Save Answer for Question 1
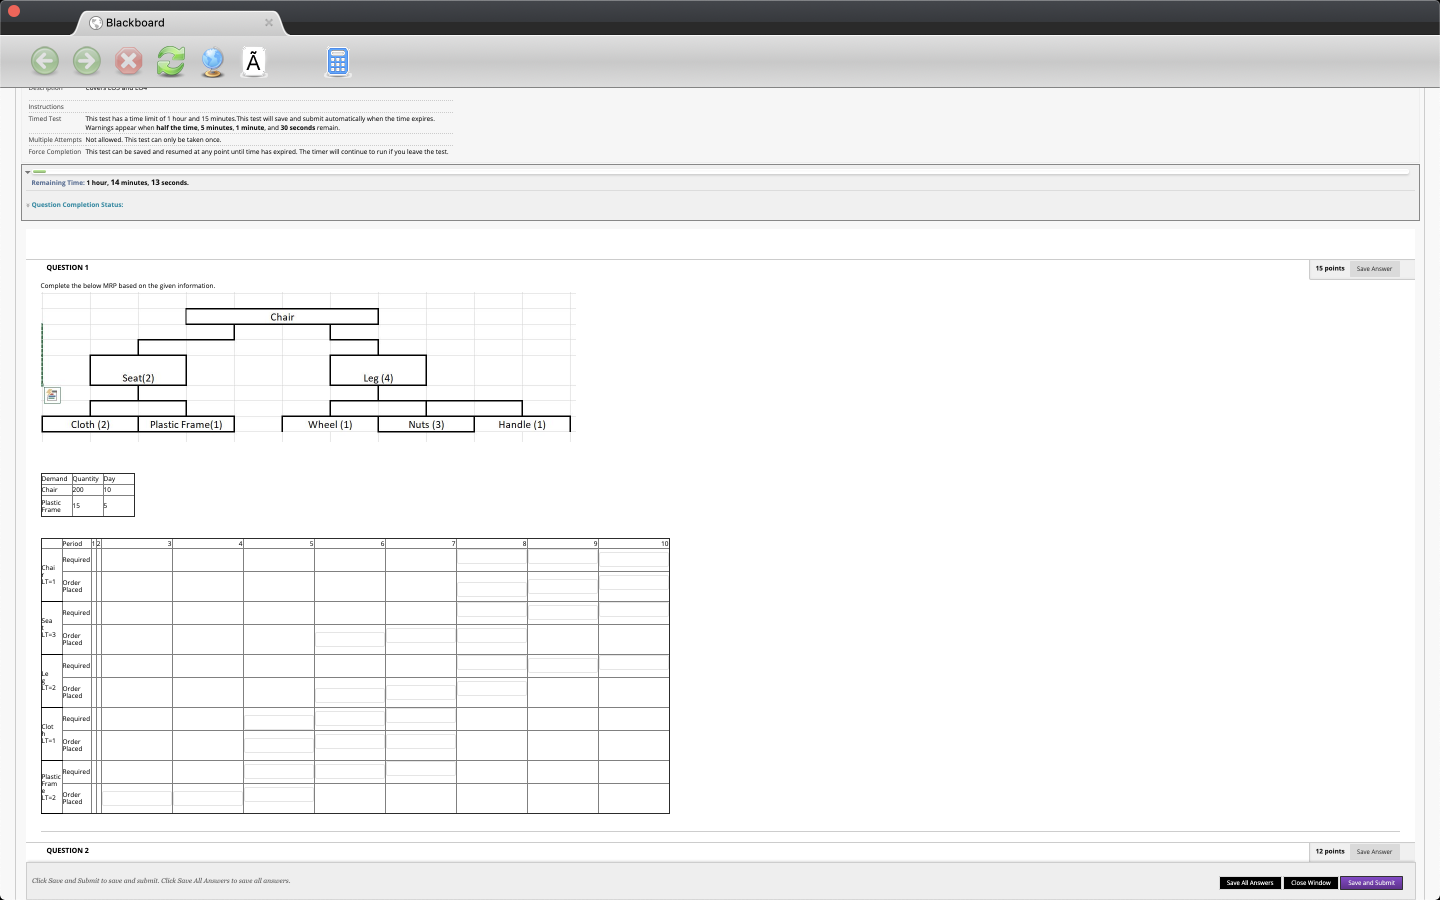Image resolution: width=1440 pixels, height=900 pixels. click(1374, 269)
